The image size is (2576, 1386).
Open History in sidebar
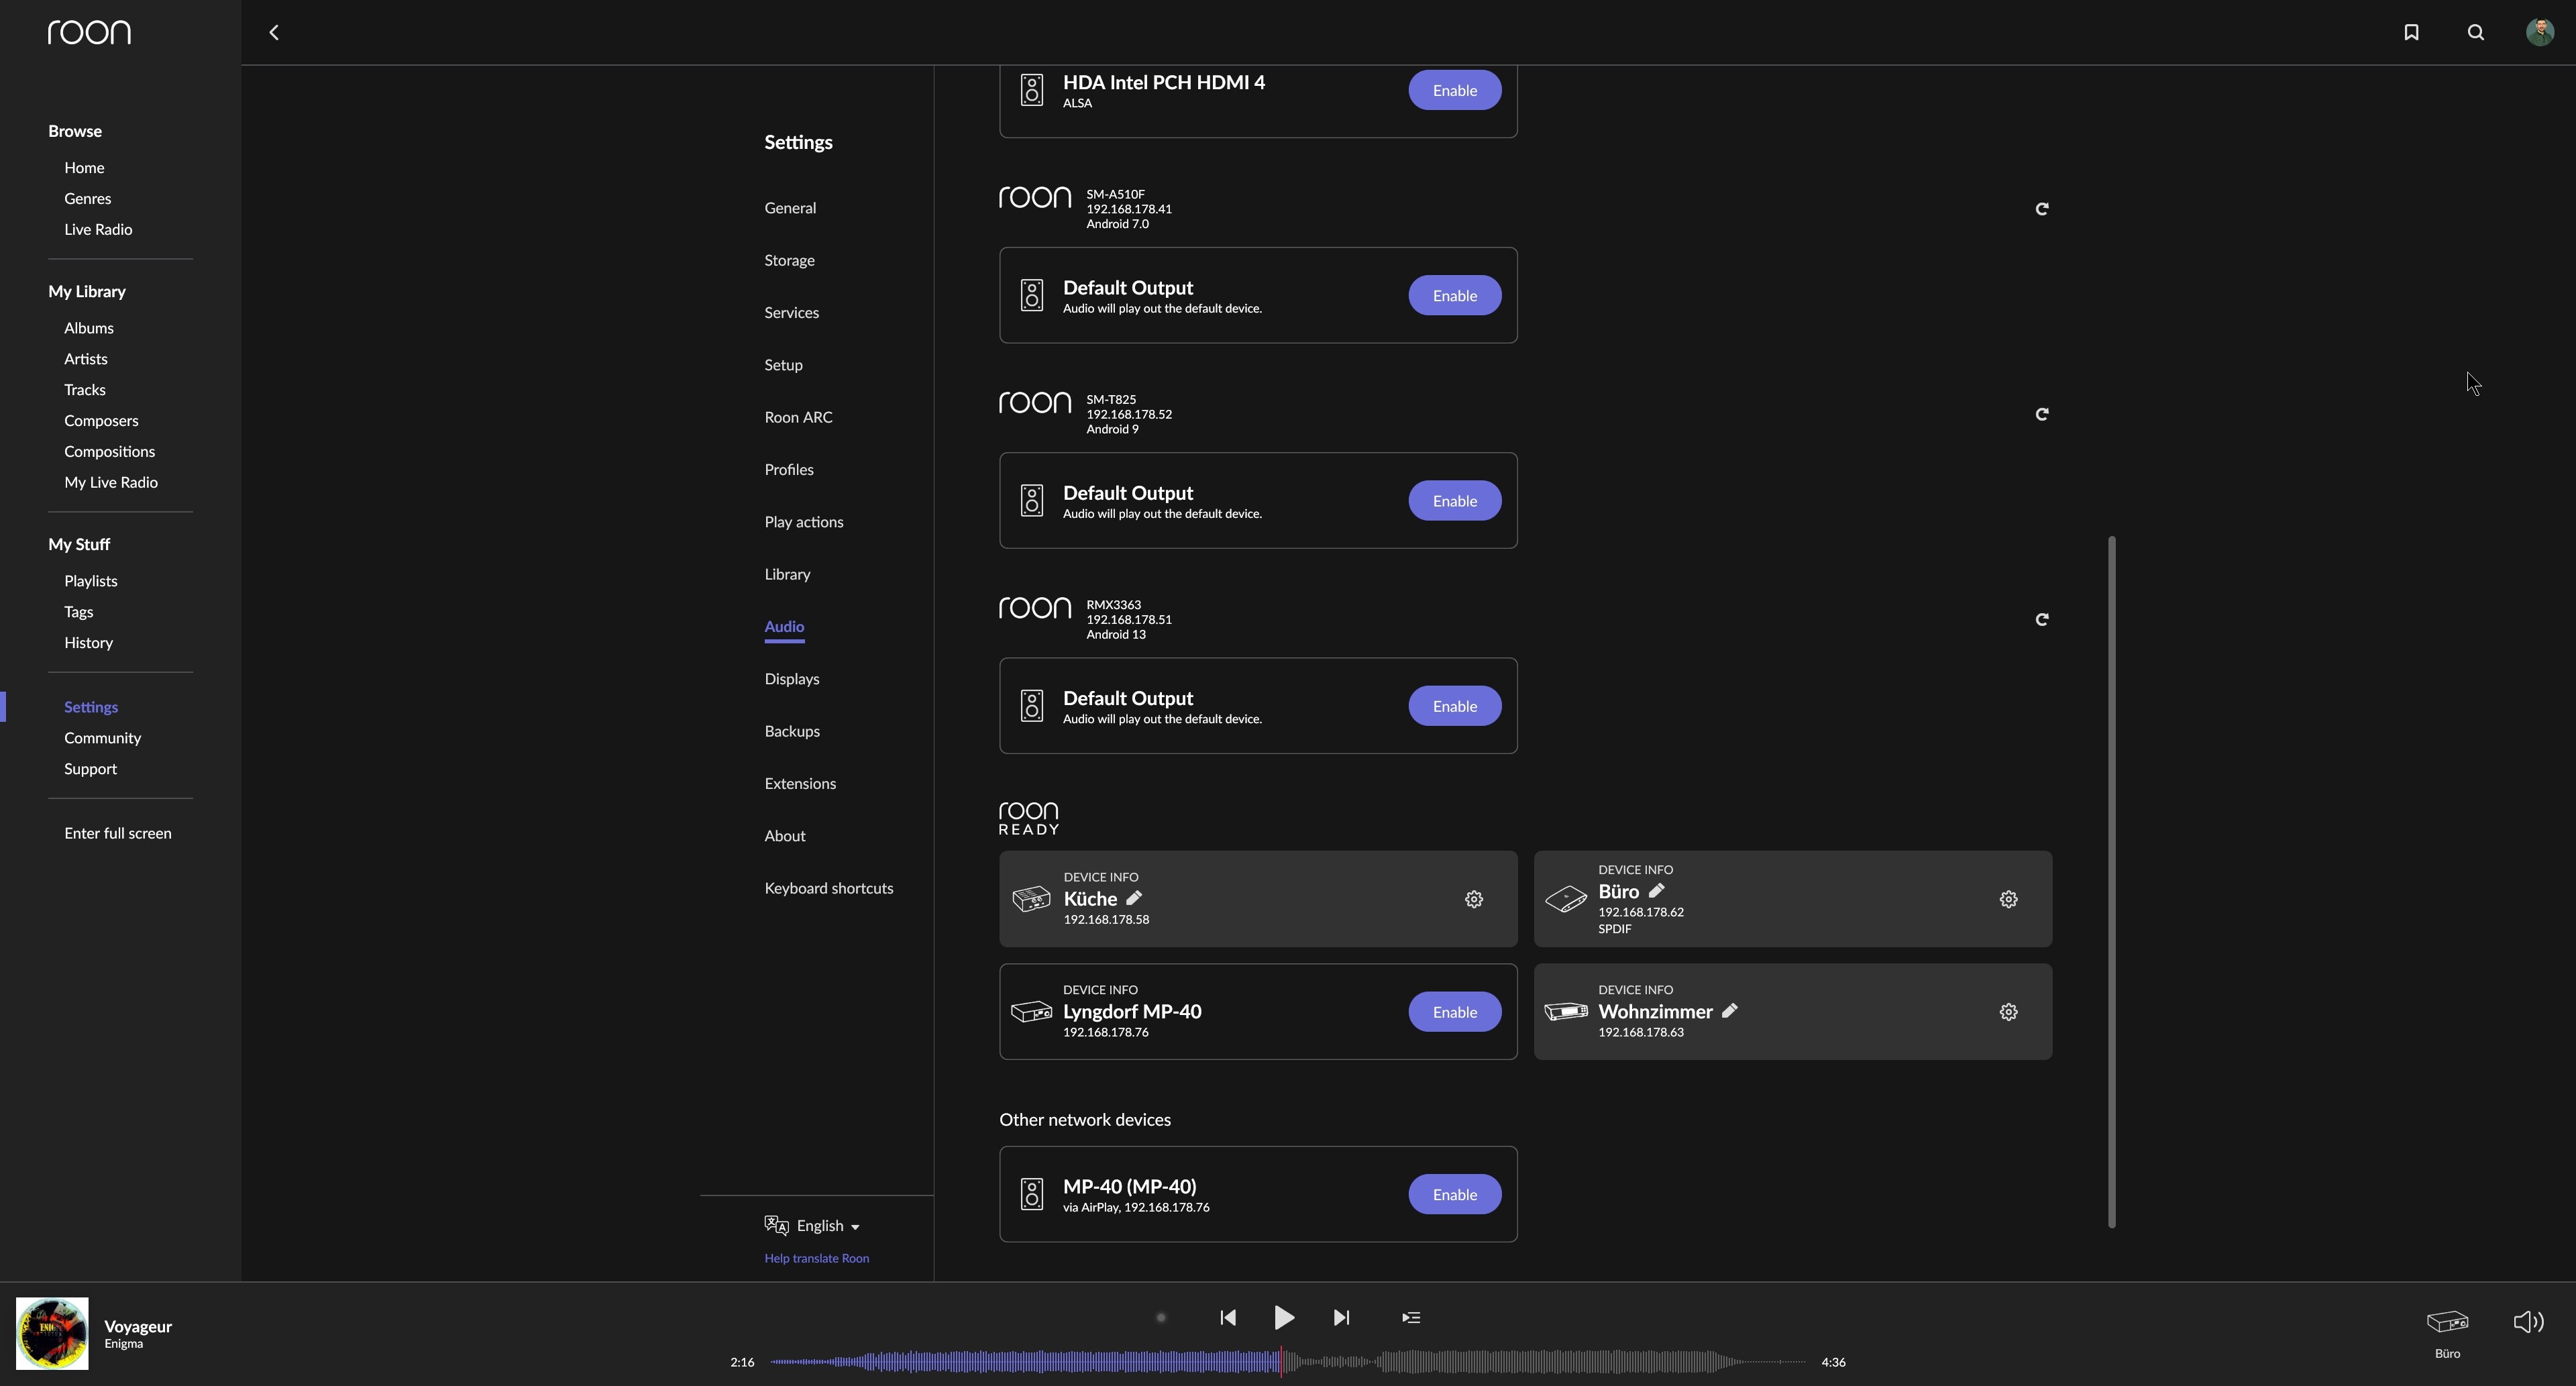click(88, 643)
